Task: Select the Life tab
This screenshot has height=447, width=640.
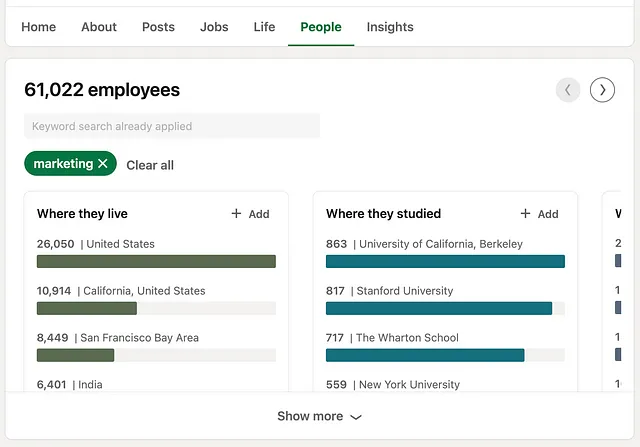Action: point(264,27)
